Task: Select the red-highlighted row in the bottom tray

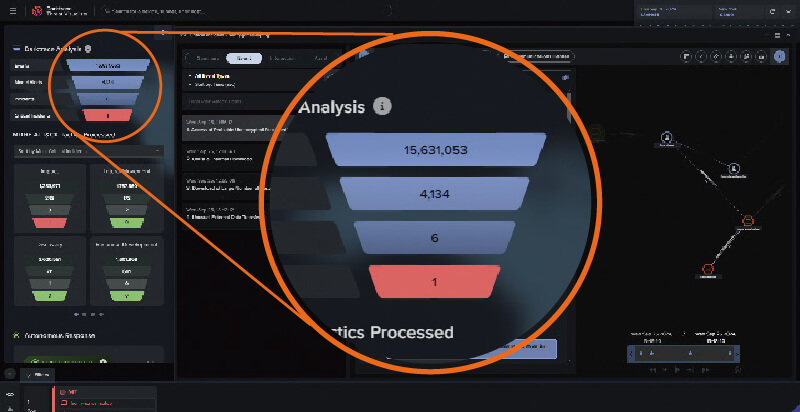Action: (105, 398)
